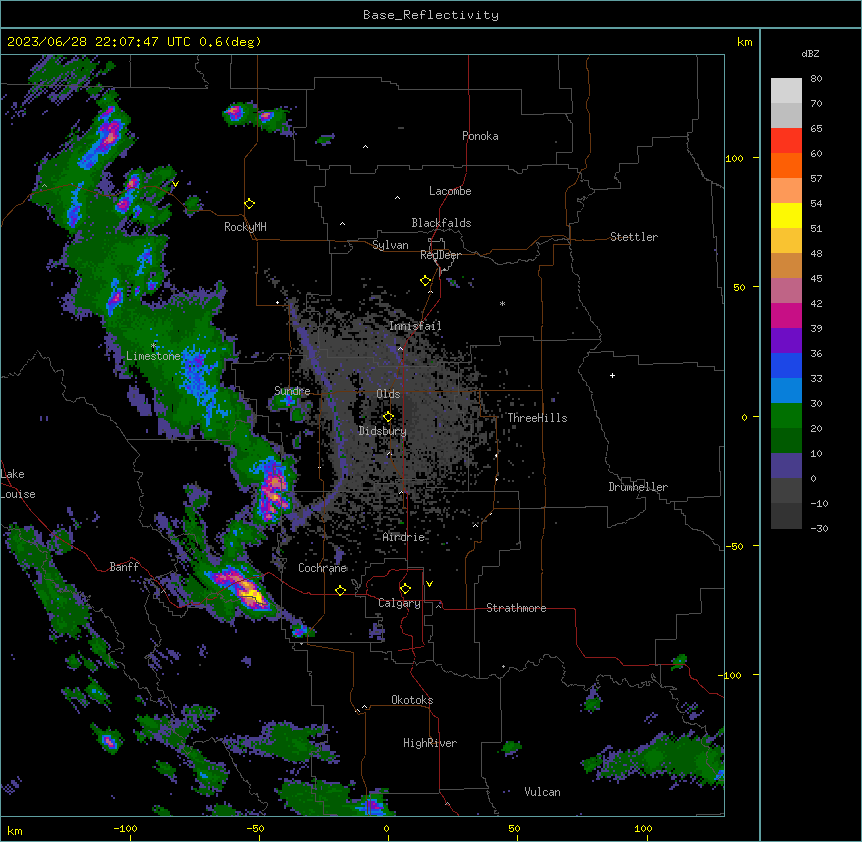
Task: Click the Olds town label
Action: 388,394
